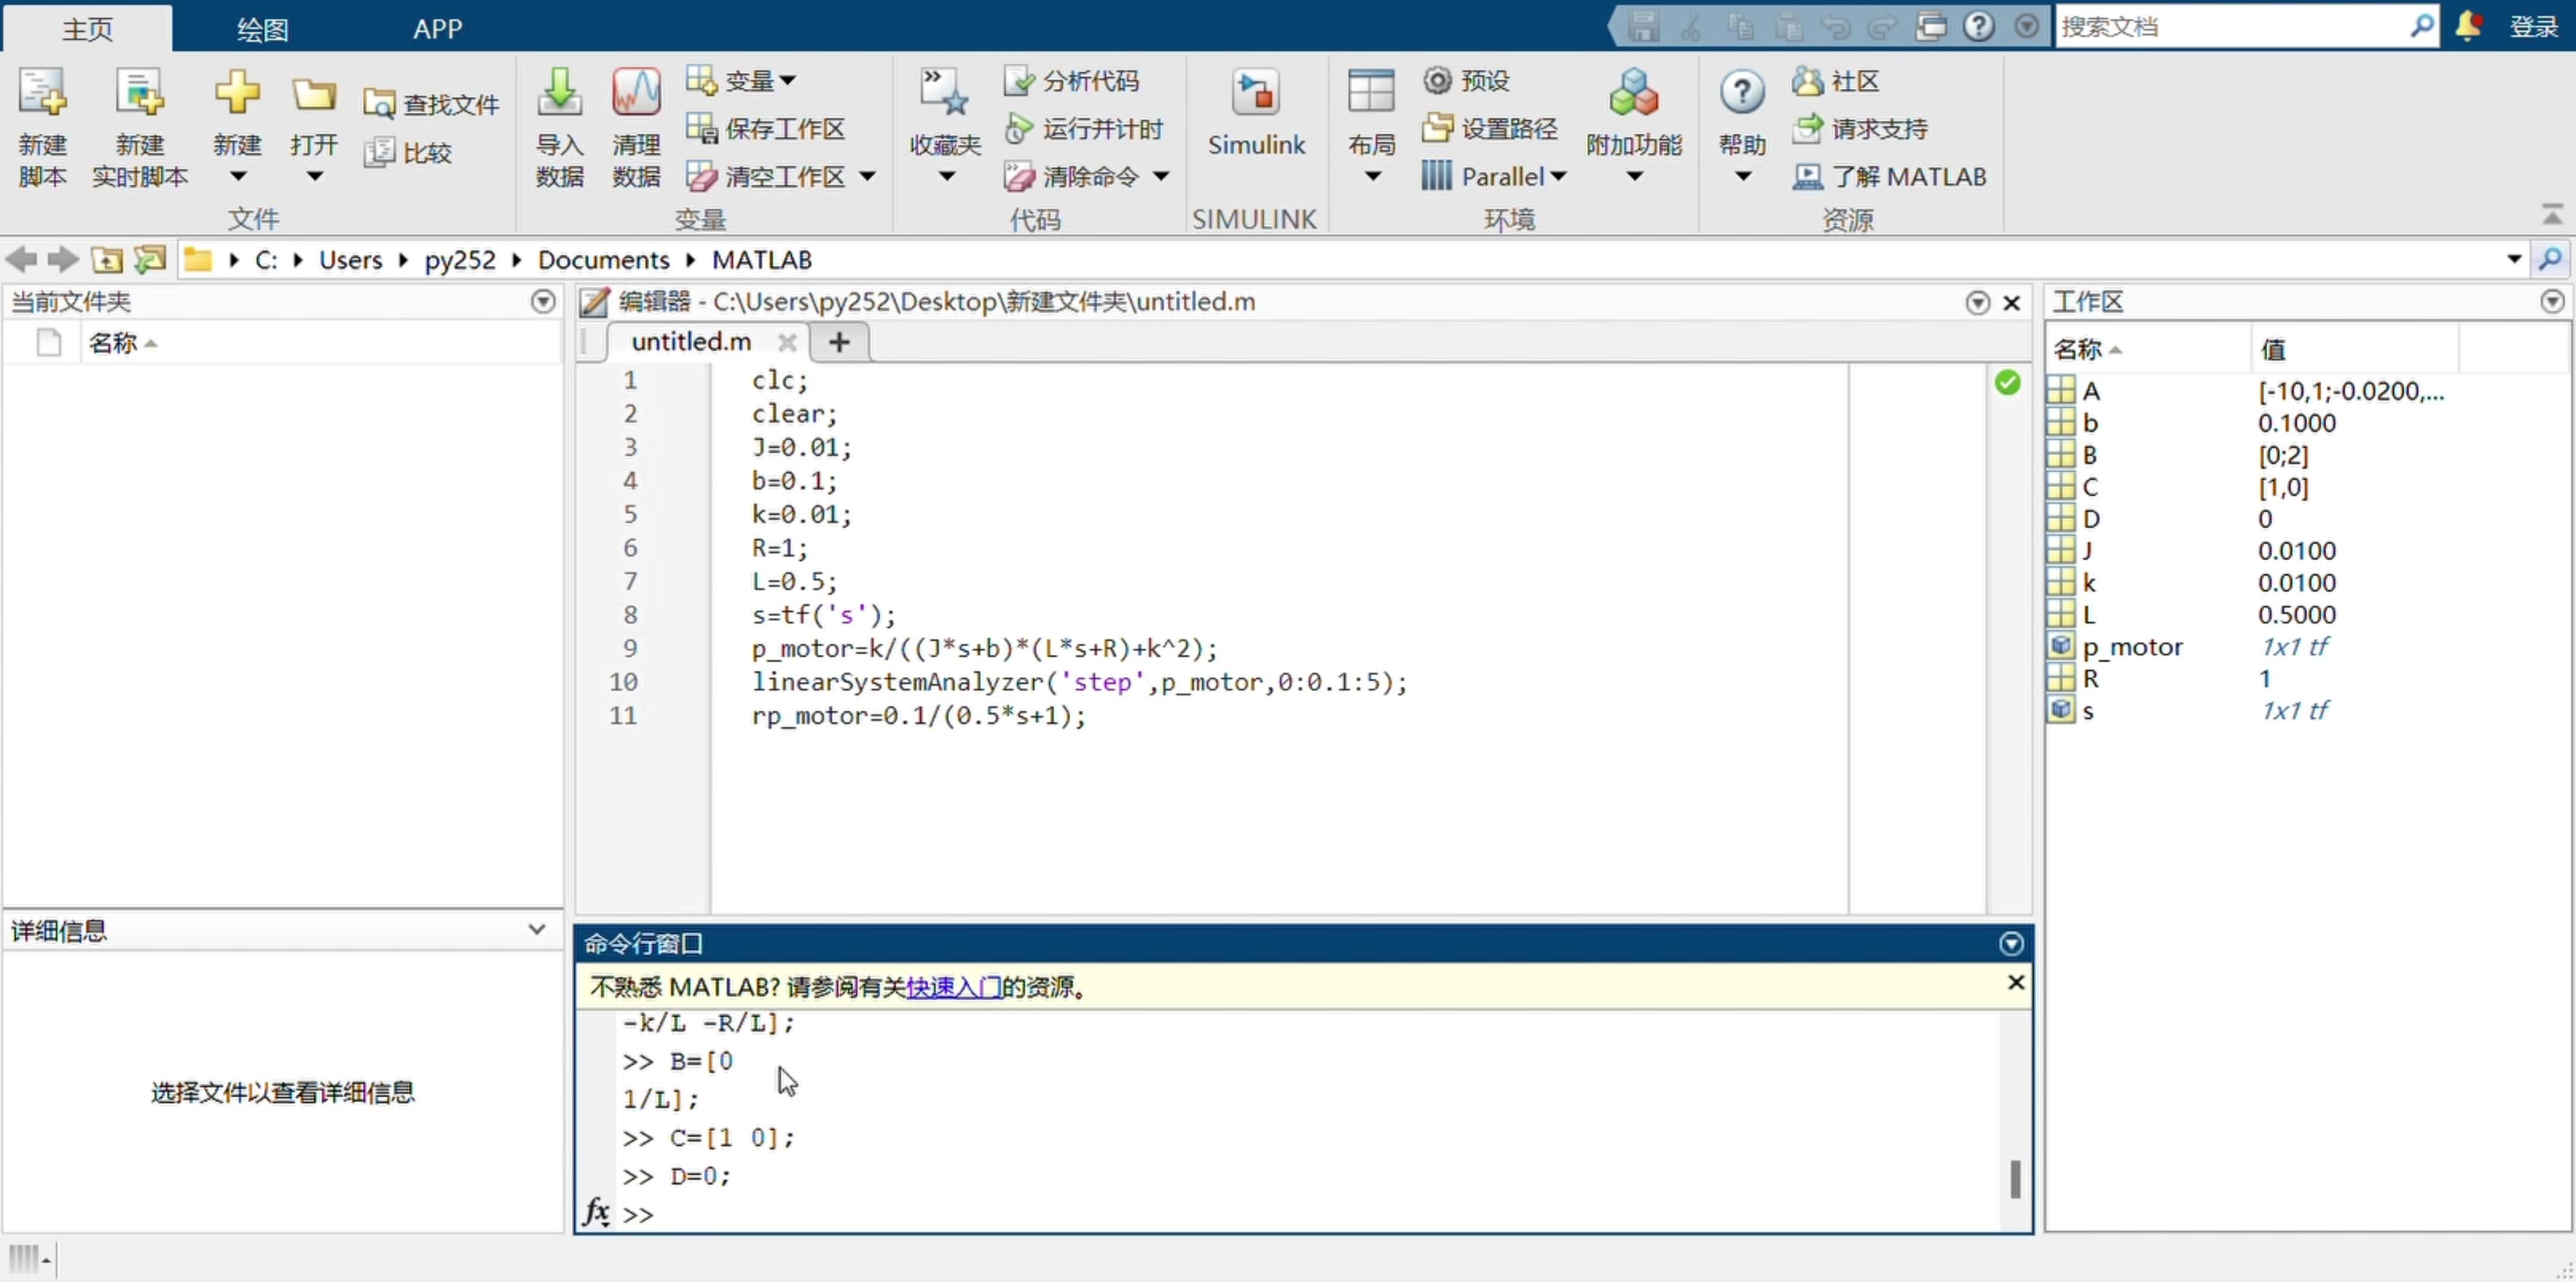Click the notification bell icon
Image resolution: width=2576 pixels, height=1282 pixels.
tap(2467, 26)
